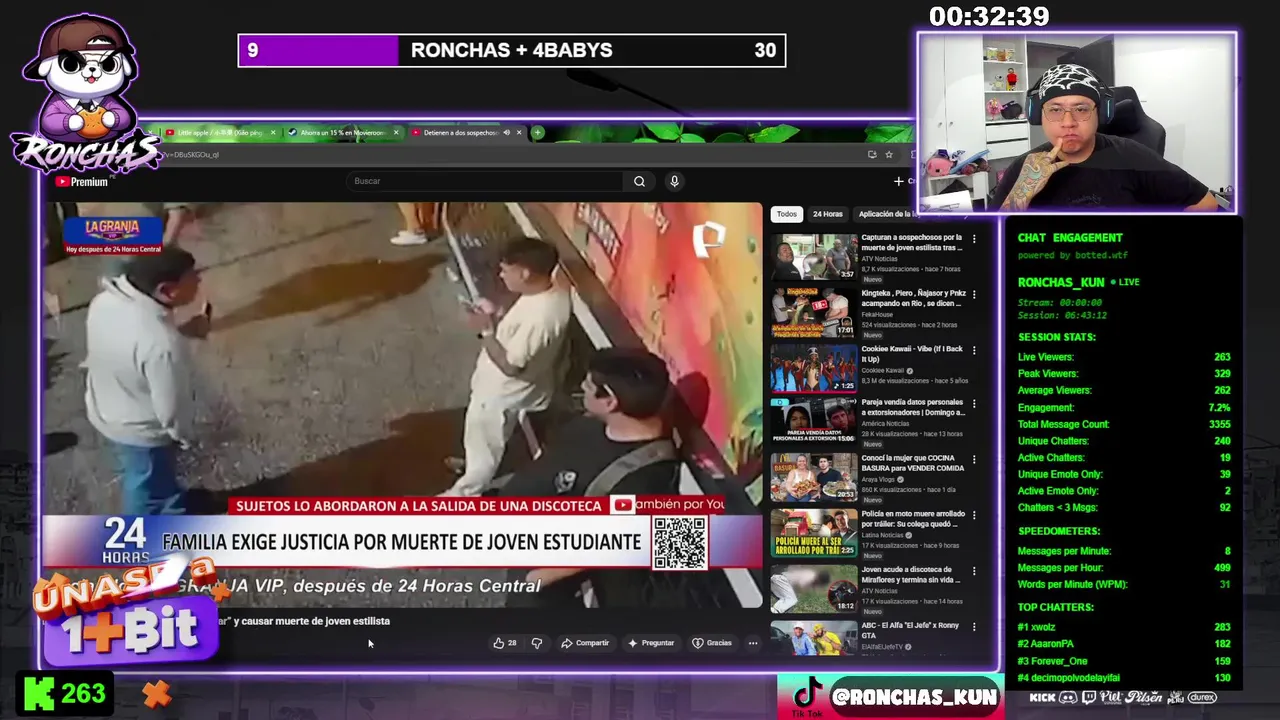Click the orange X icon beside viewer count
1280x720 pixels.
(x=156, y=693)
